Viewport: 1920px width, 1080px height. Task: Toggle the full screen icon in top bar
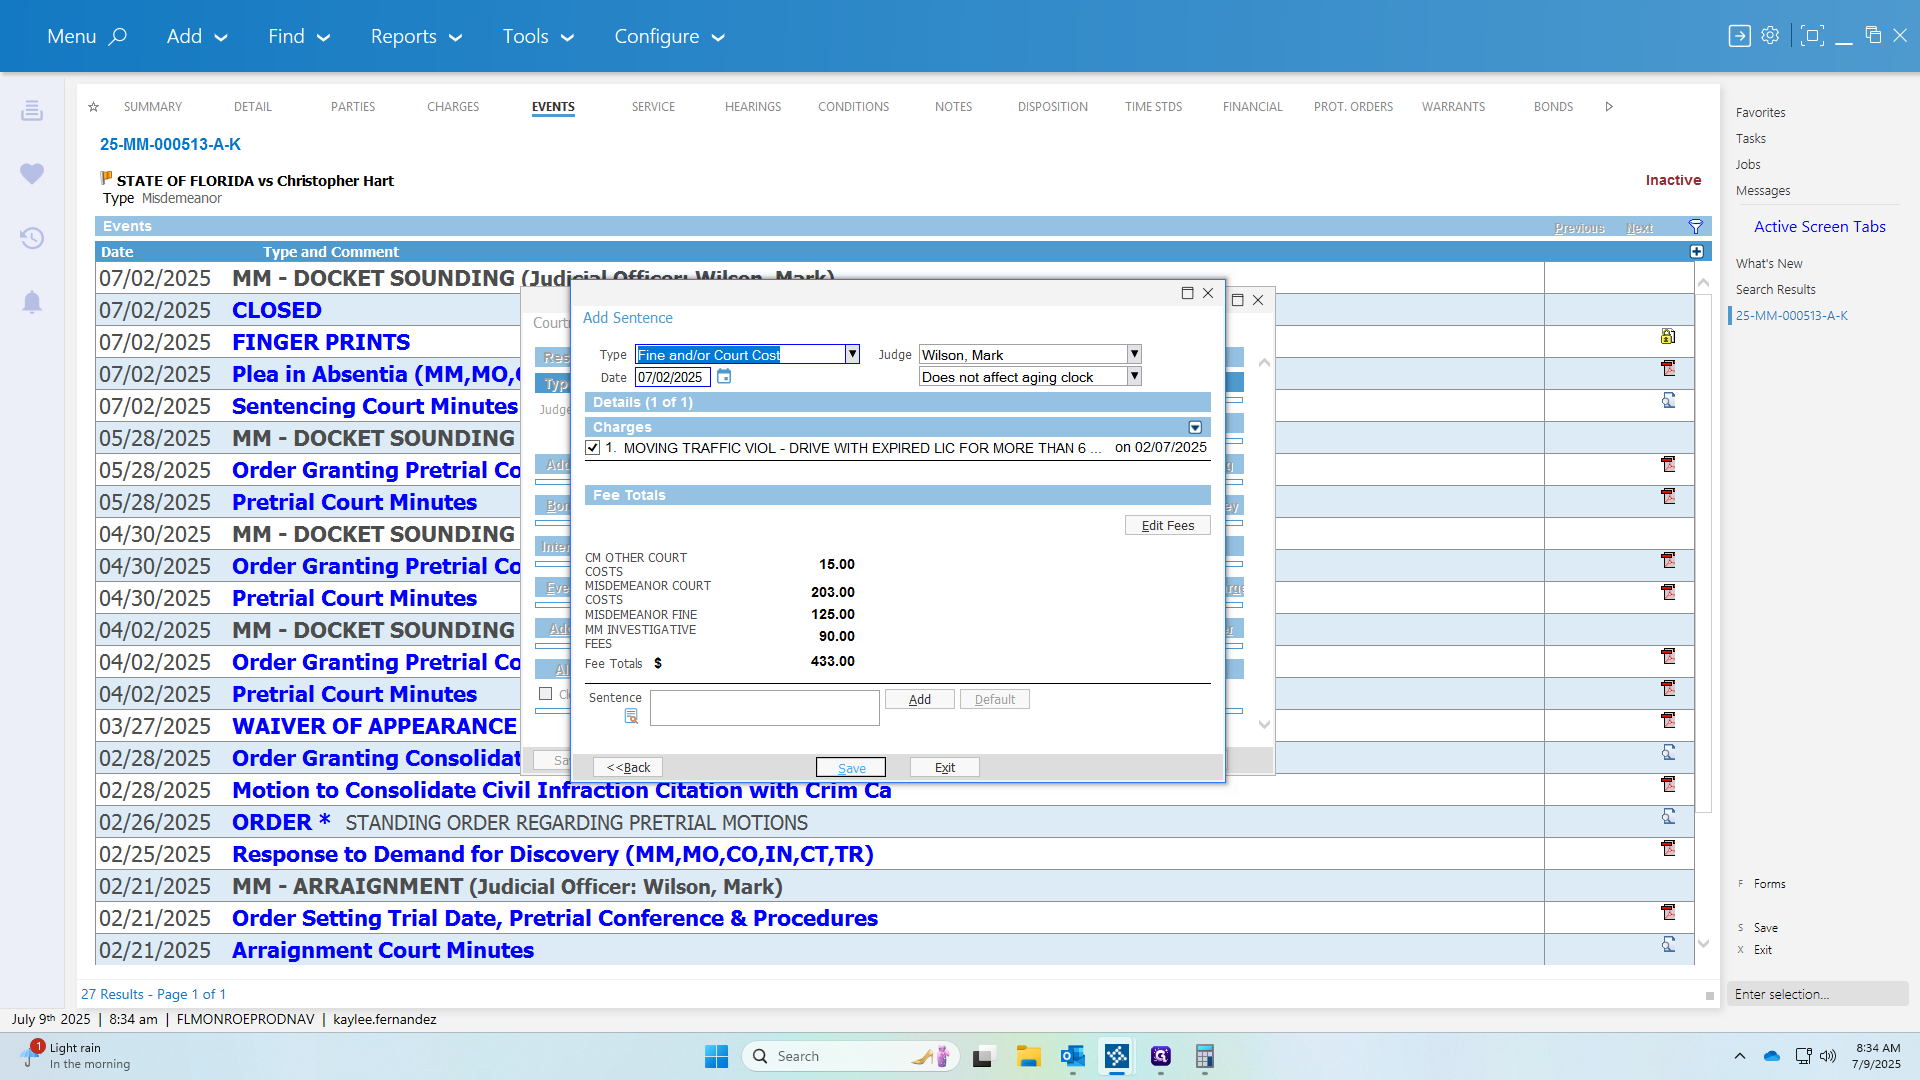point(1811,36)
